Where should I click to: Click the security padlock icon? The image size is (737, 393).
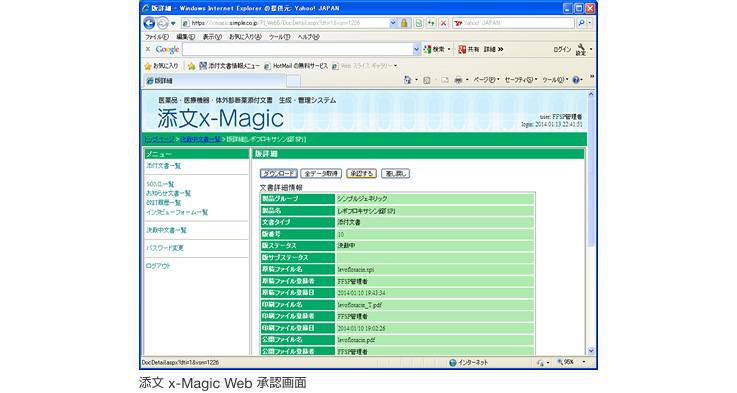pyautogui.click(x=404, y=23)
